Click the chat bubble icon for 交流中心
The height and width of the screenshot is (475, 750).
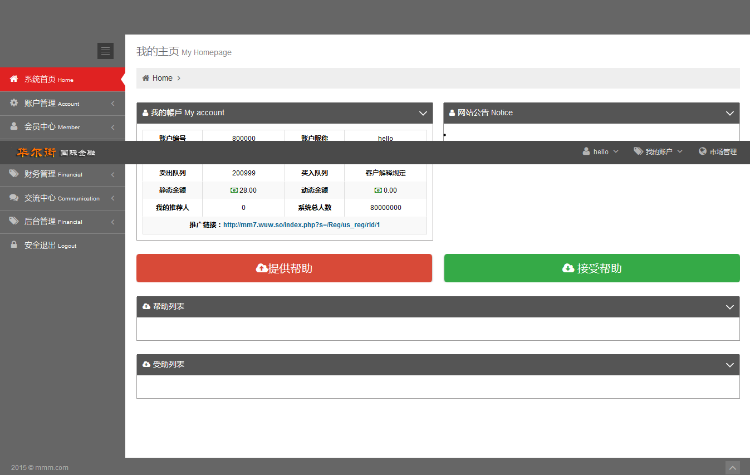tap(14, 198)
